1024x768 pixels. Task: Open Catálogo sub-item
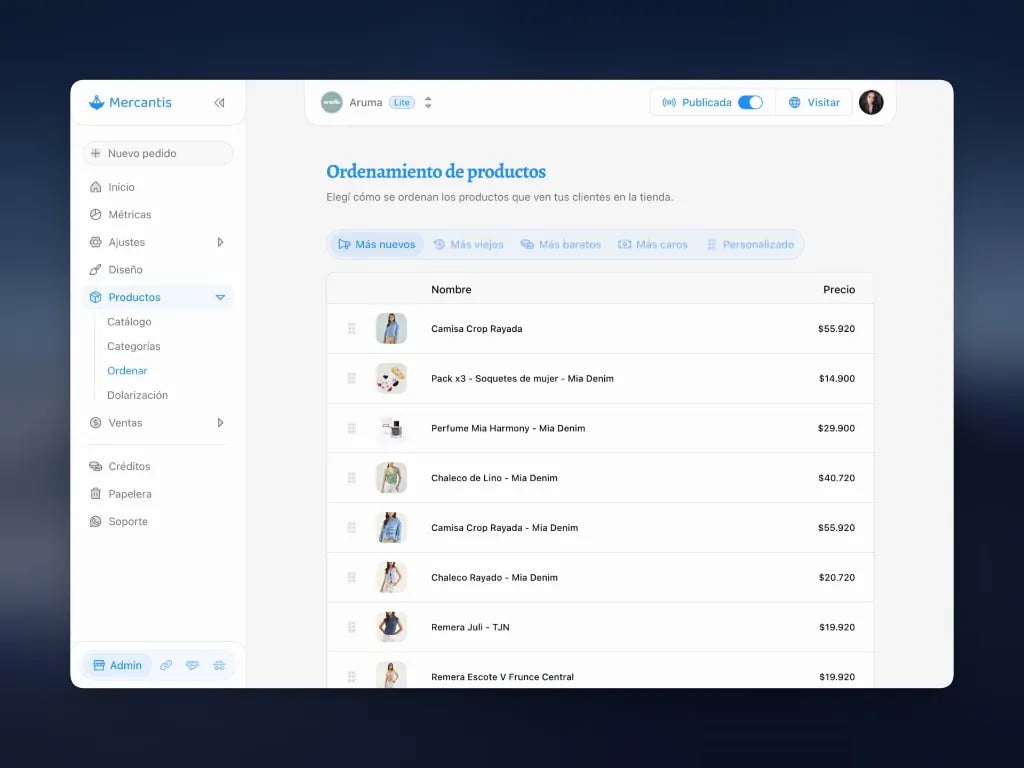[x=129, y=322]
